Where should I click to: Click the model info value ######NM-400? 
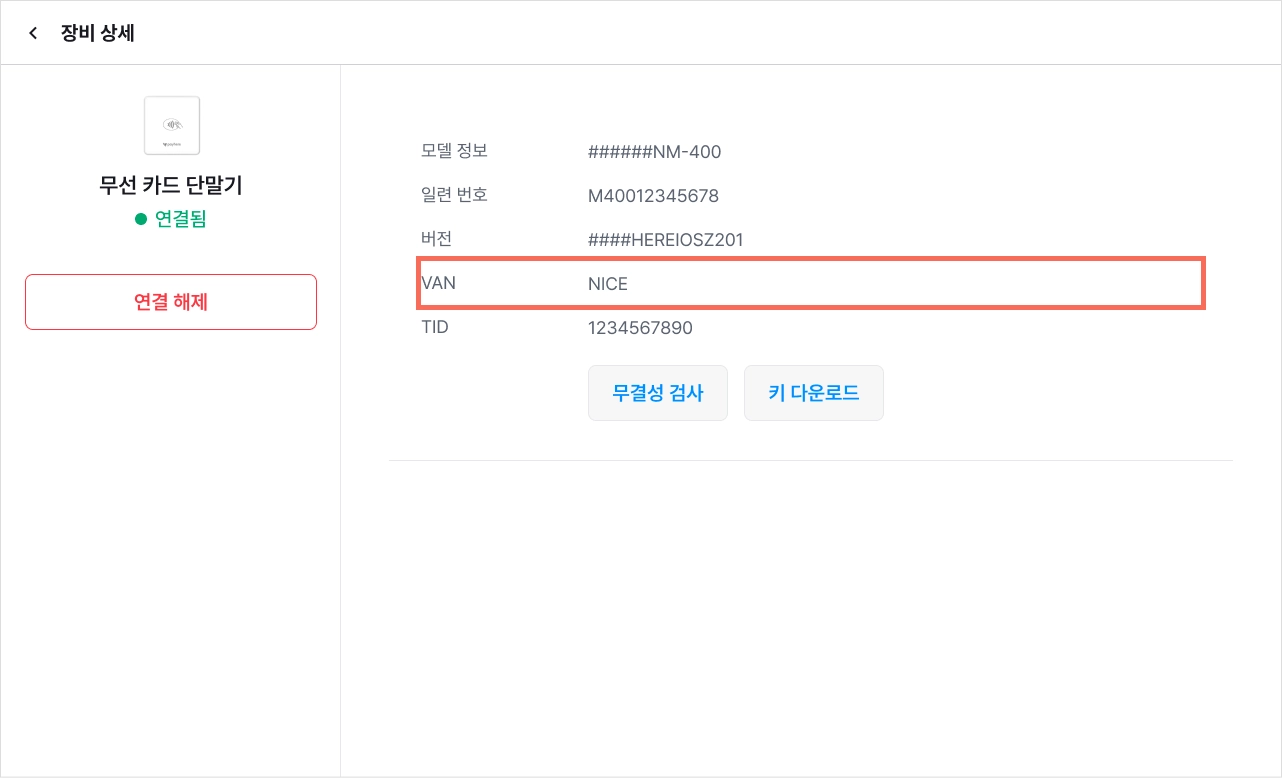(655, 152)
